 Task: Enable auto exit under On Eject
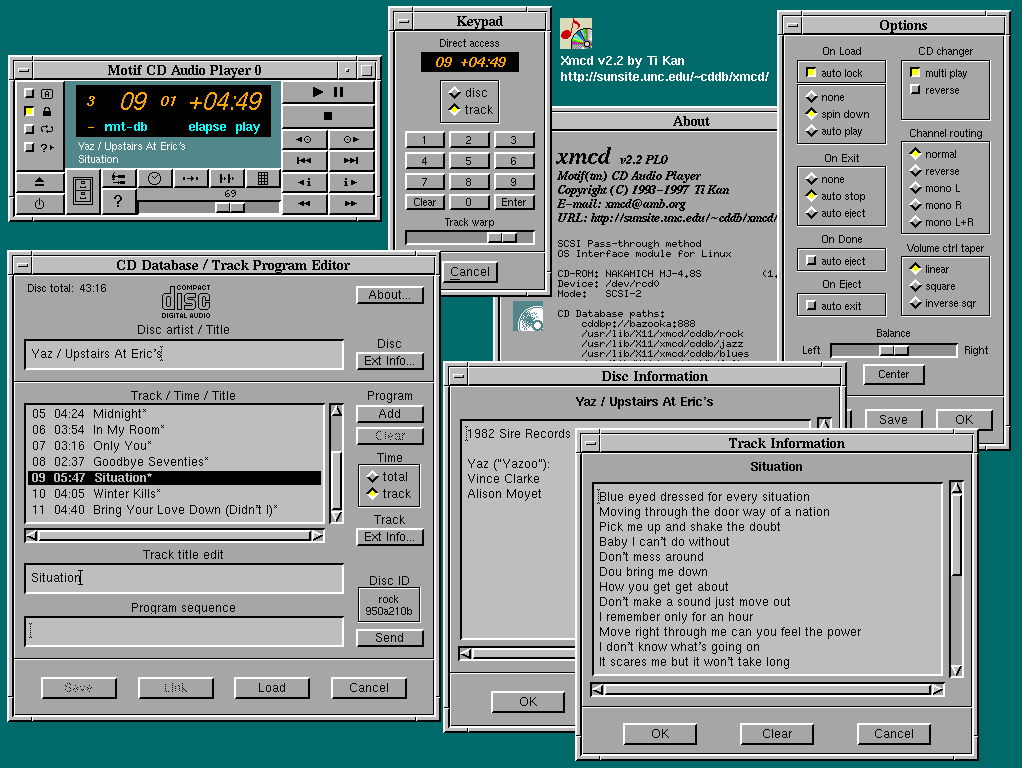[811, 305]
